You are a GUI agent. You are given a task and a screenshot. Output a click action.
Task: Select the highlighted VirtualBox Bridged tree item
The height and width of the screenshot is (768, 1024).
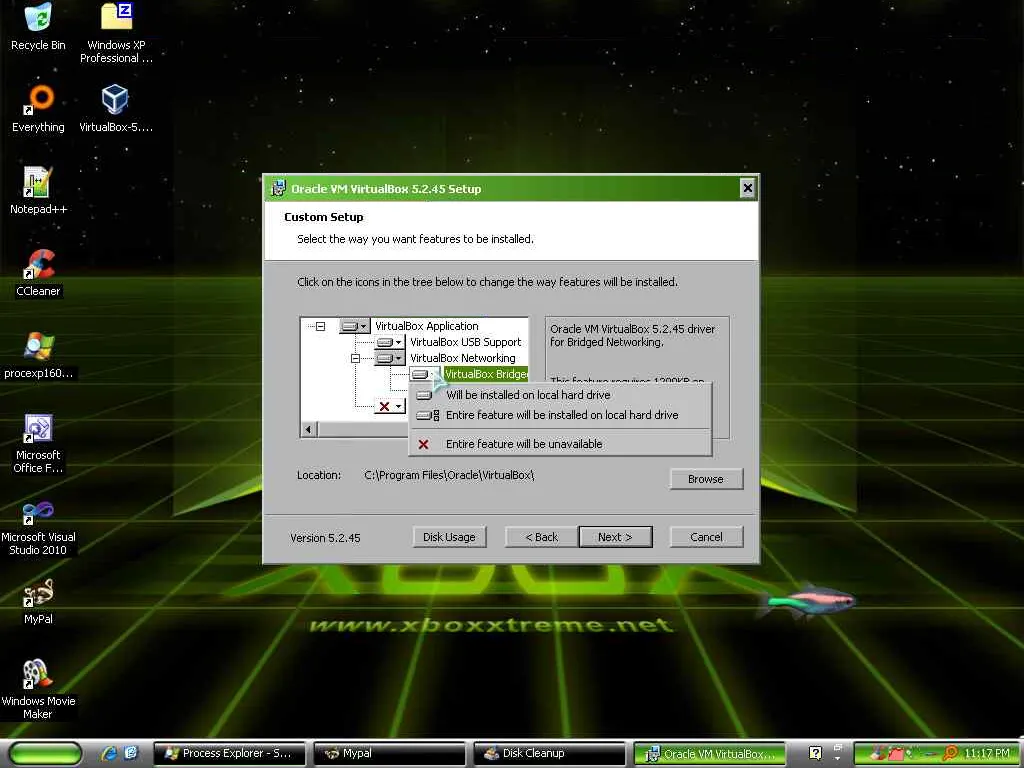pyautogui.click(x=485, y=374)
